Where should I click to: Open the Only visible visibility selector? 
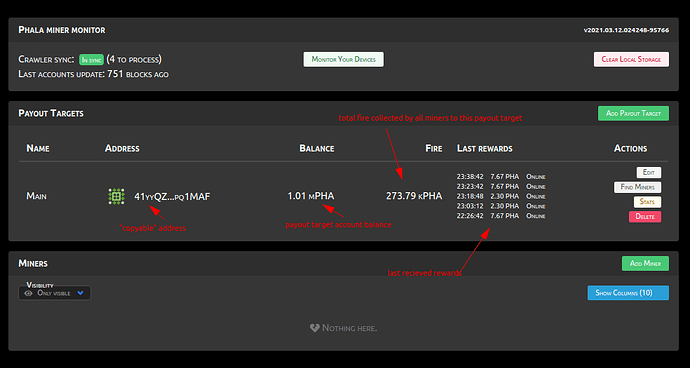[x=55, y=293]
